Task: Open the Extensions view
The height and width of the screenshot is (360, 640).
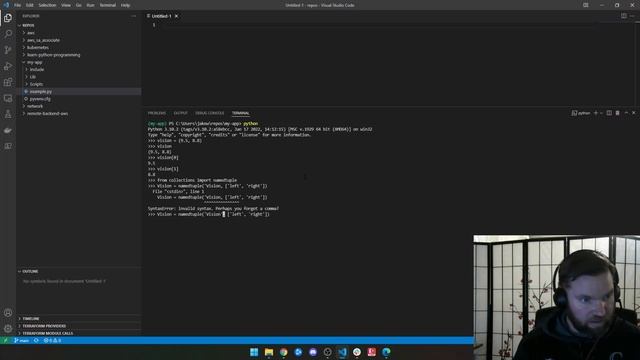Action: coord(8,82)
